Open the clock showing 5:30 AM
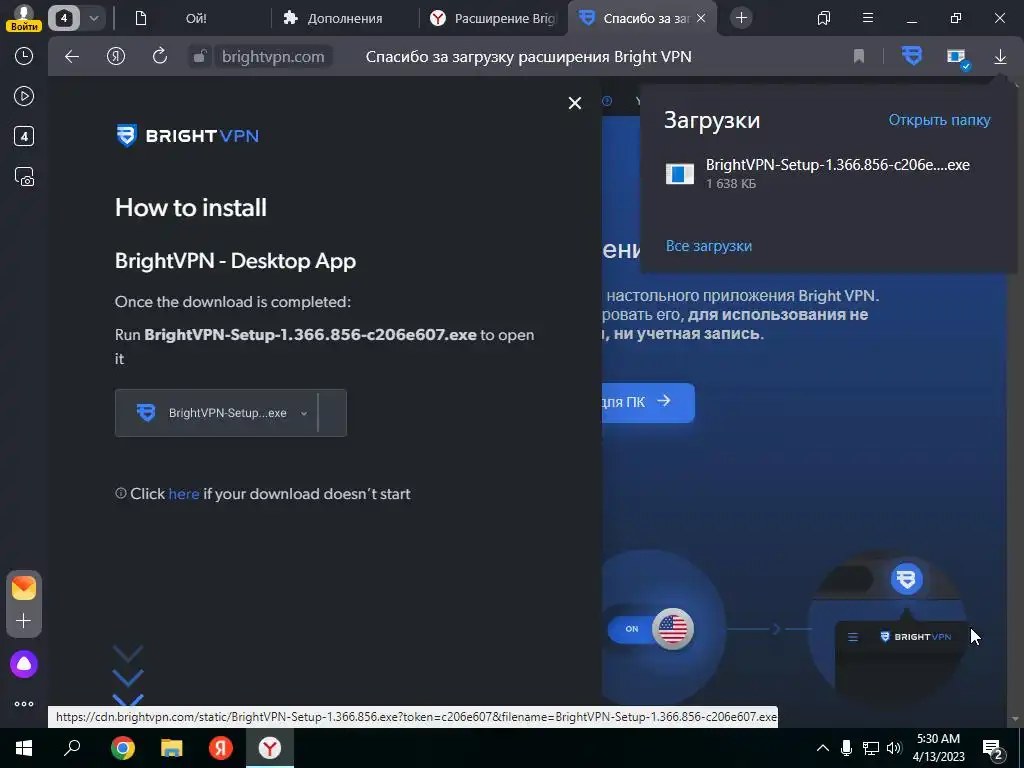 pos(938,748)
